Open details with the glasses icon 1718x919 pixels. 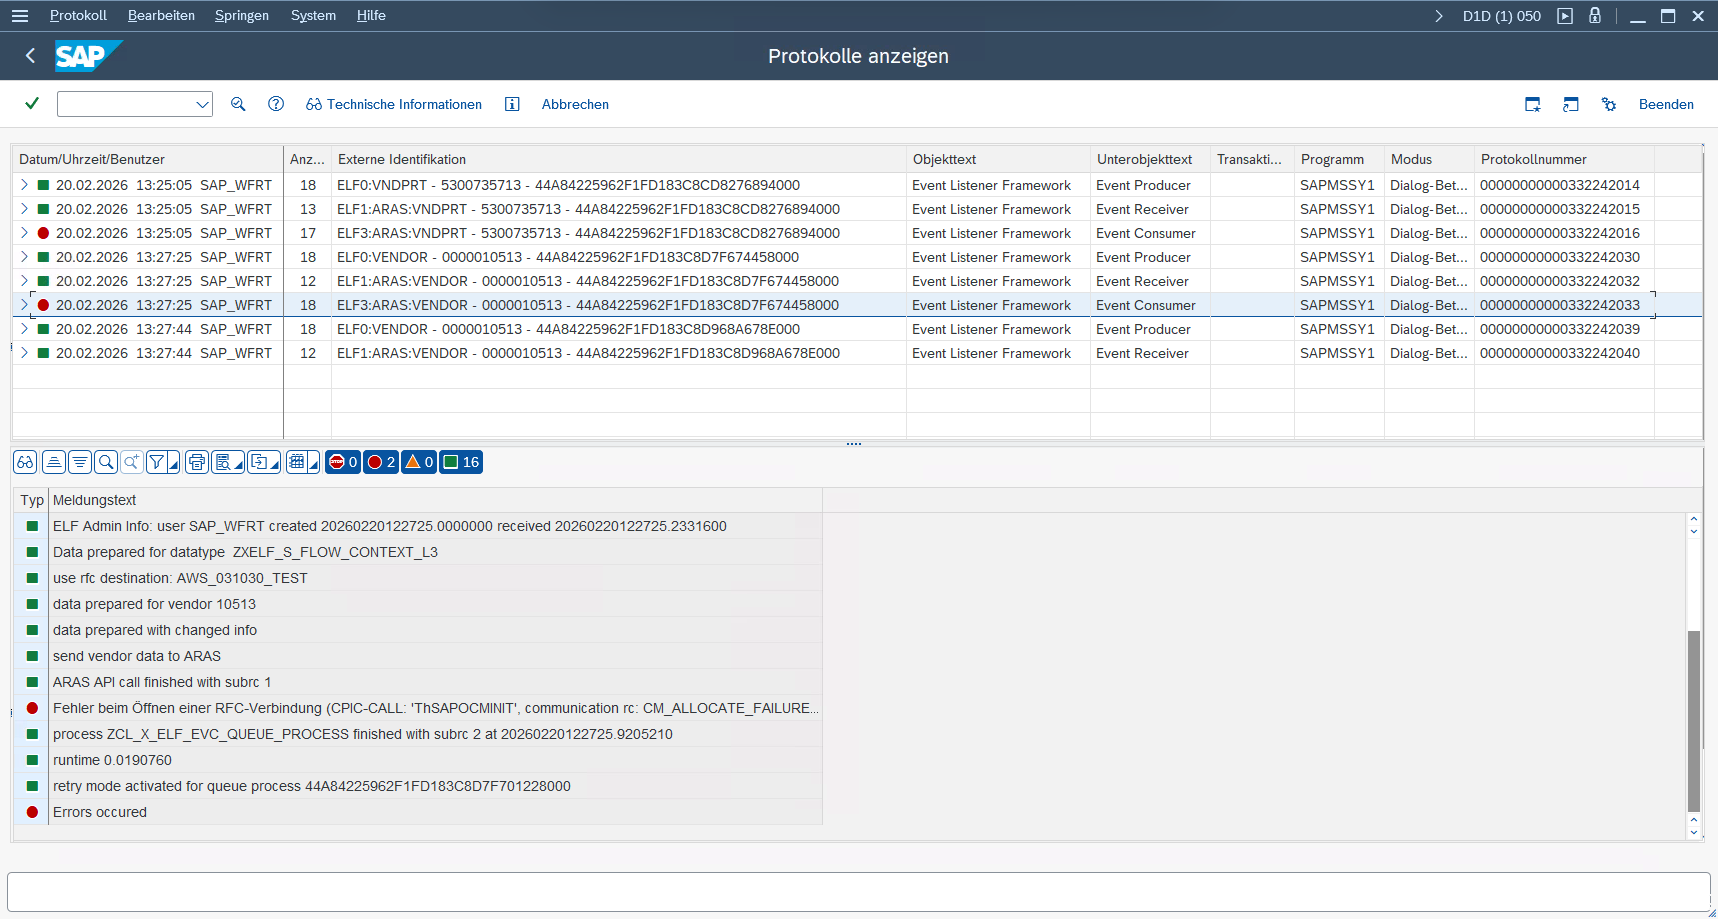[x=24, y=462]
